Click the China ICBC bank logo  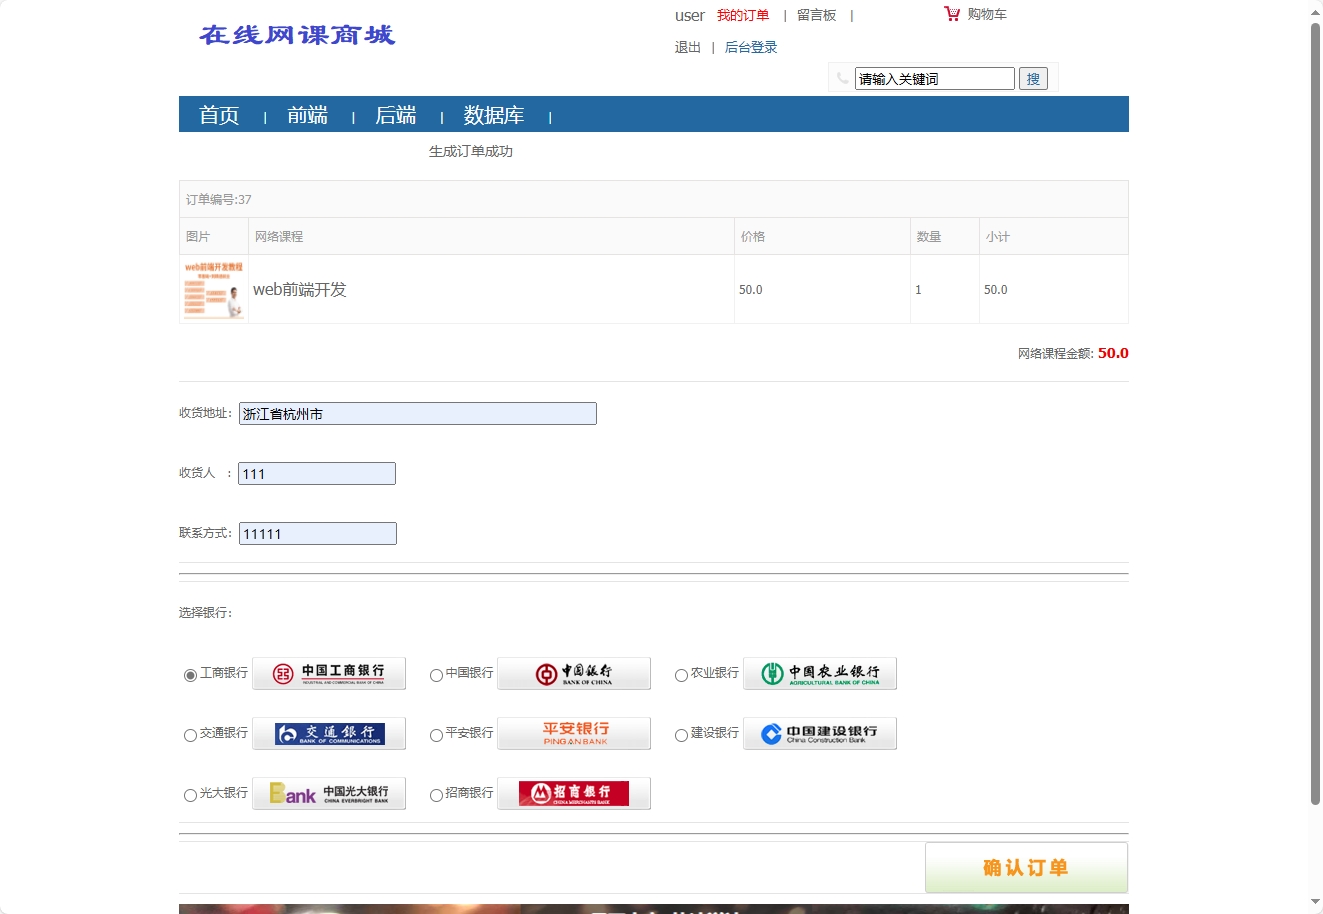328,672
